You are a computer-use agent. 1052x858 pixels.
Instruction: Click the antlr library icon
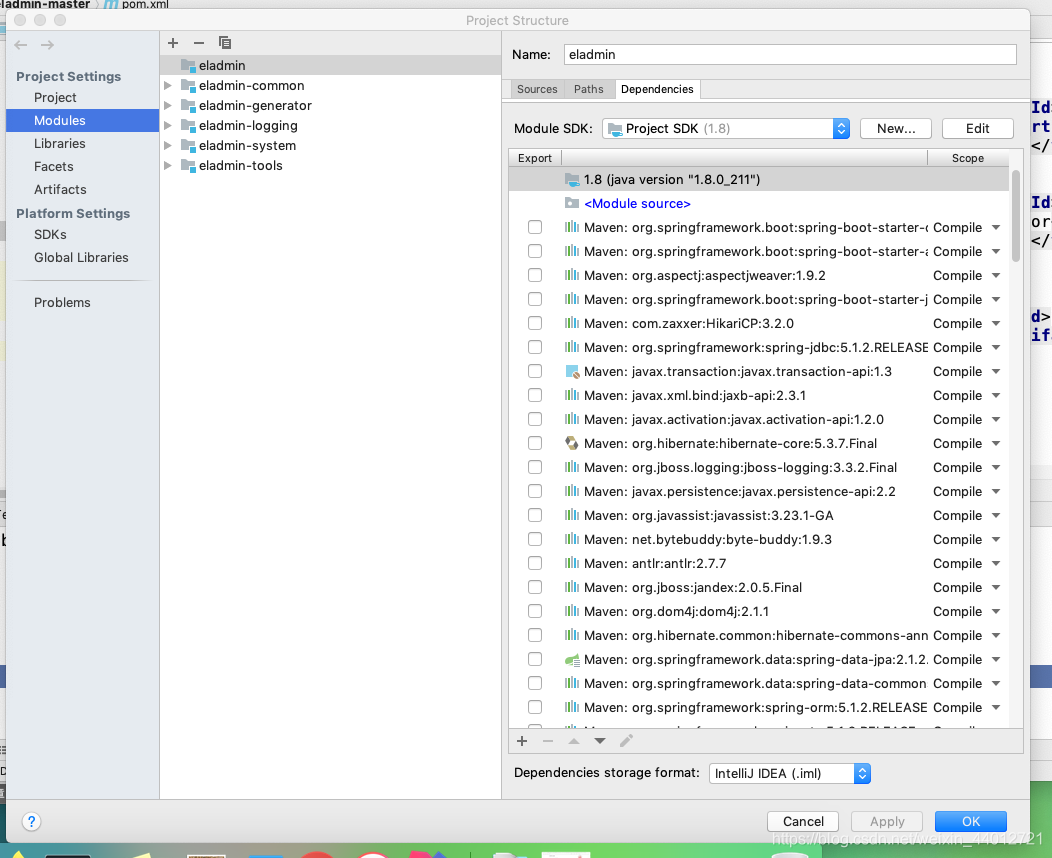(572, 563)
